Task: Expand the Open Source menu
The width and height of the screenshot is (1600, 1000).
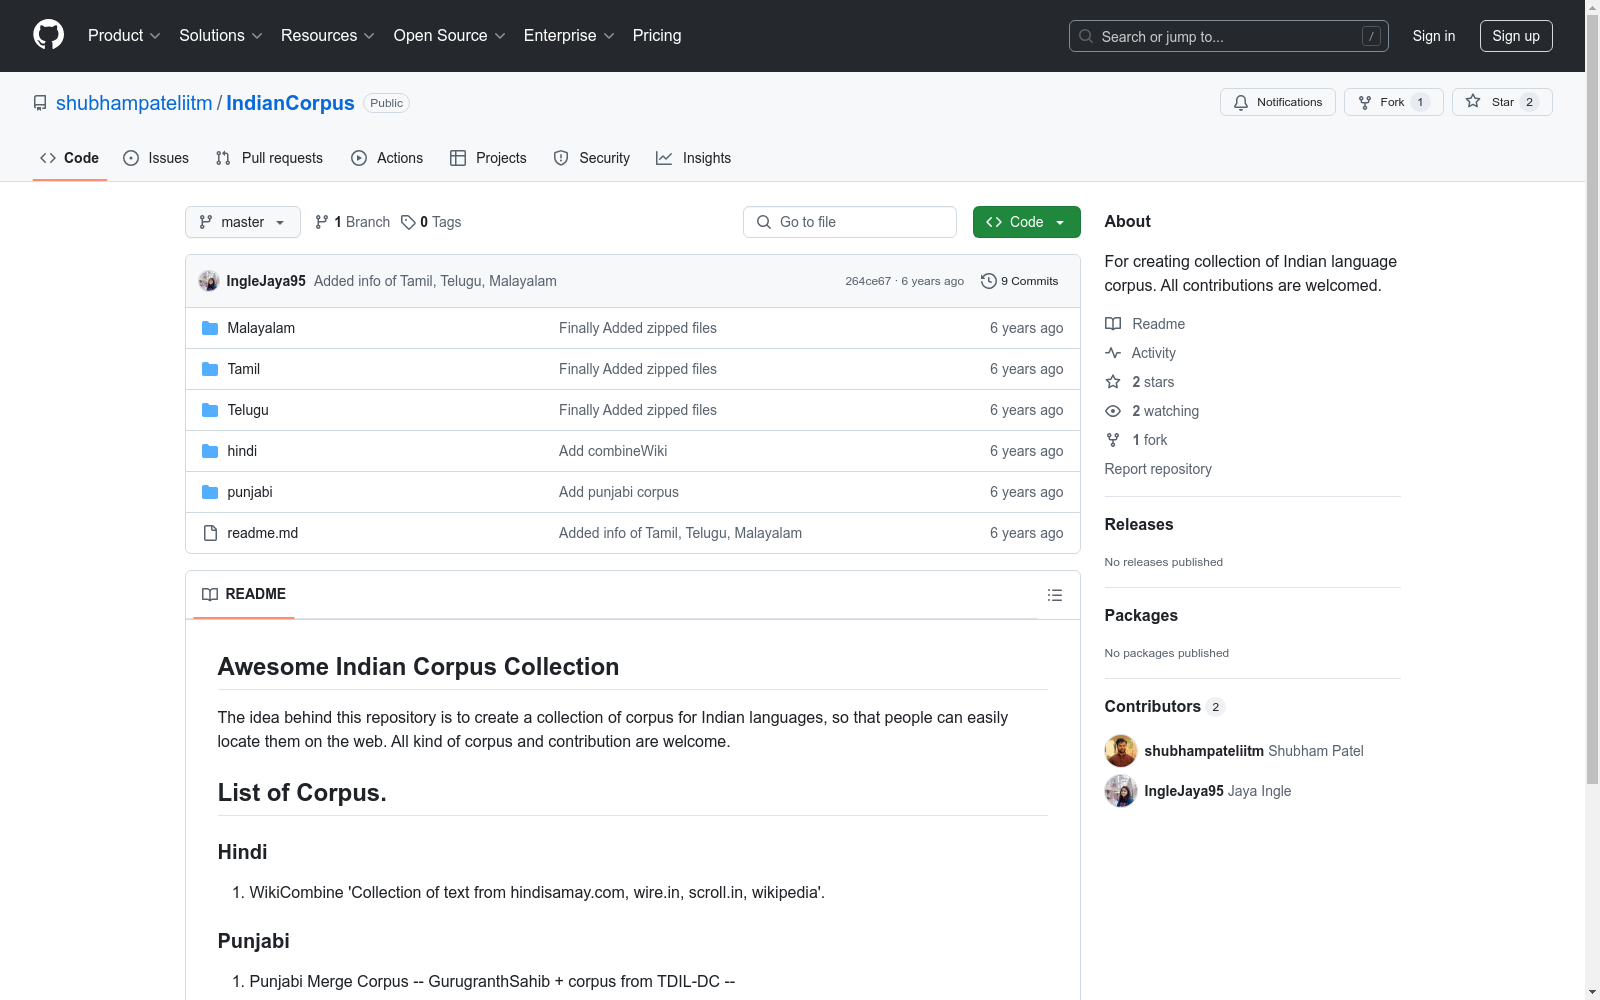Action: 450,36
